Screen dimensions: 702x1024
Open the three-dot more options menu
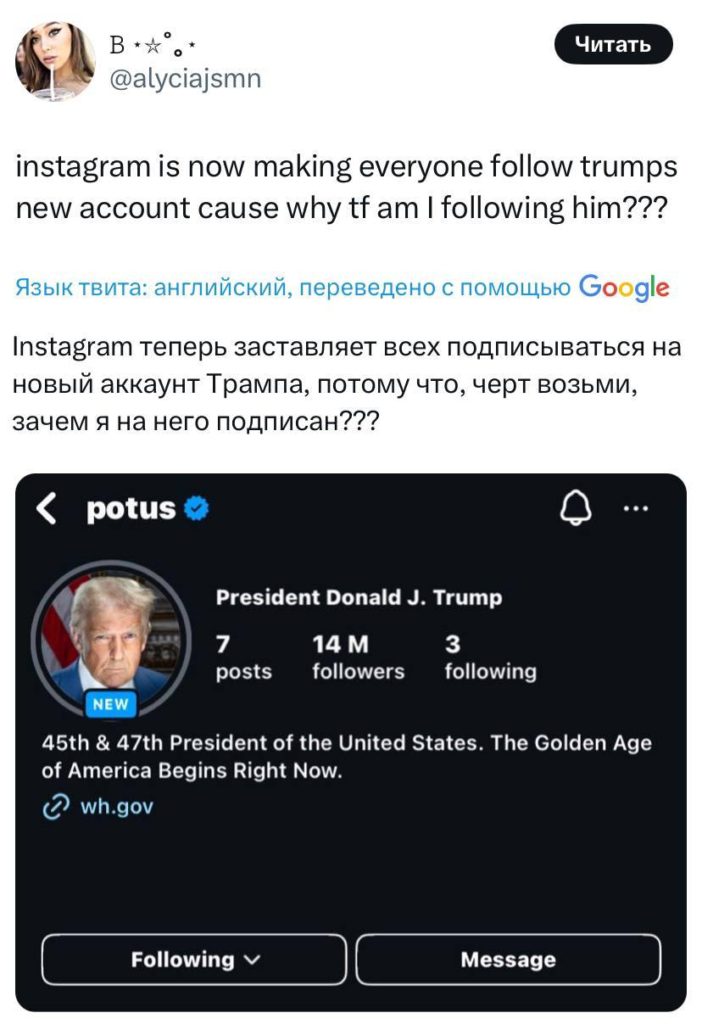(635, 509)
